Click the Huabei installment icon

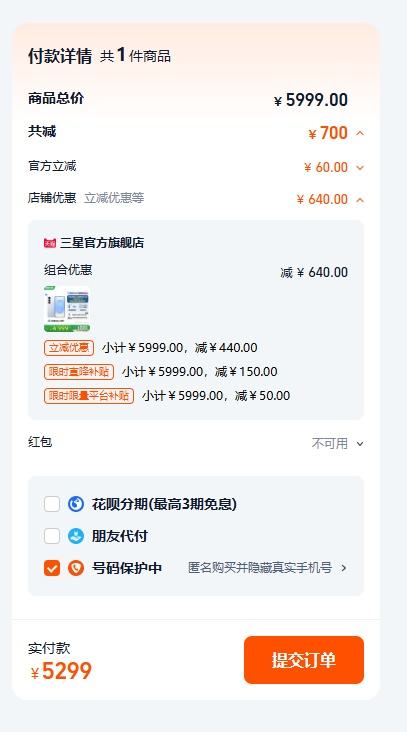point(76,504)
